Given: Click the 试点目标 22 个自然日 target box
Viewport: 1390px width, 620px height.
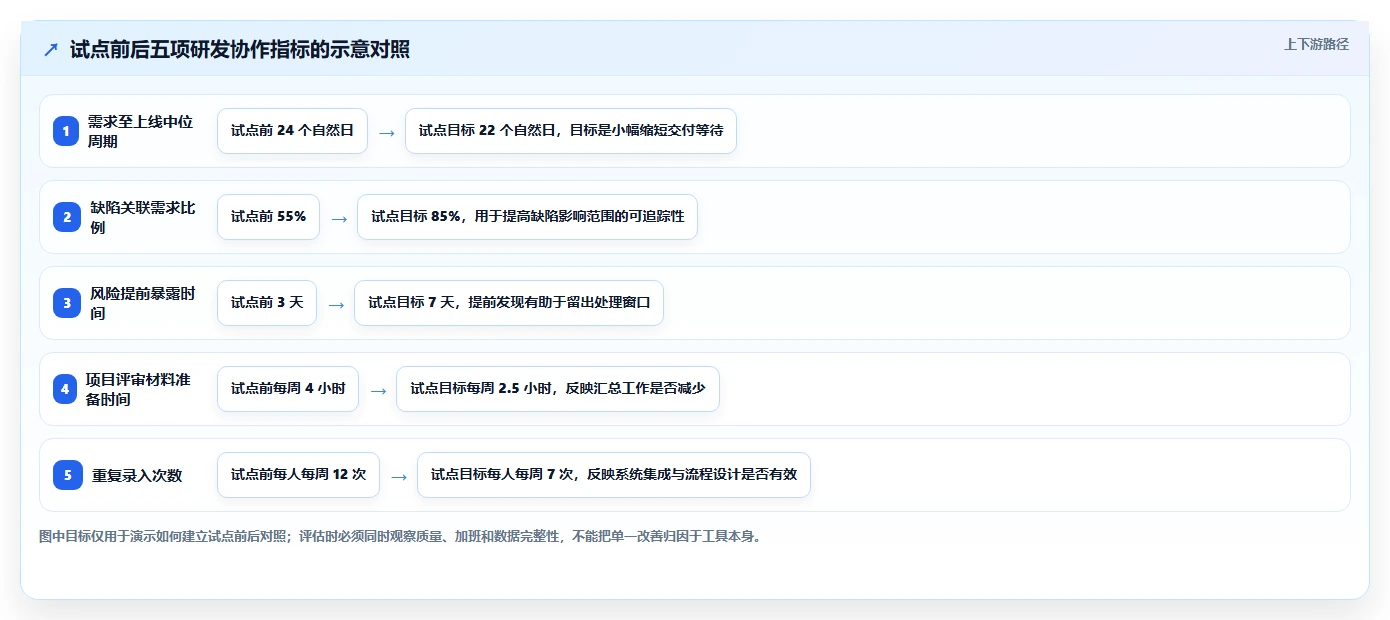Looking at the screenshot, I should [x=571, y=131].
